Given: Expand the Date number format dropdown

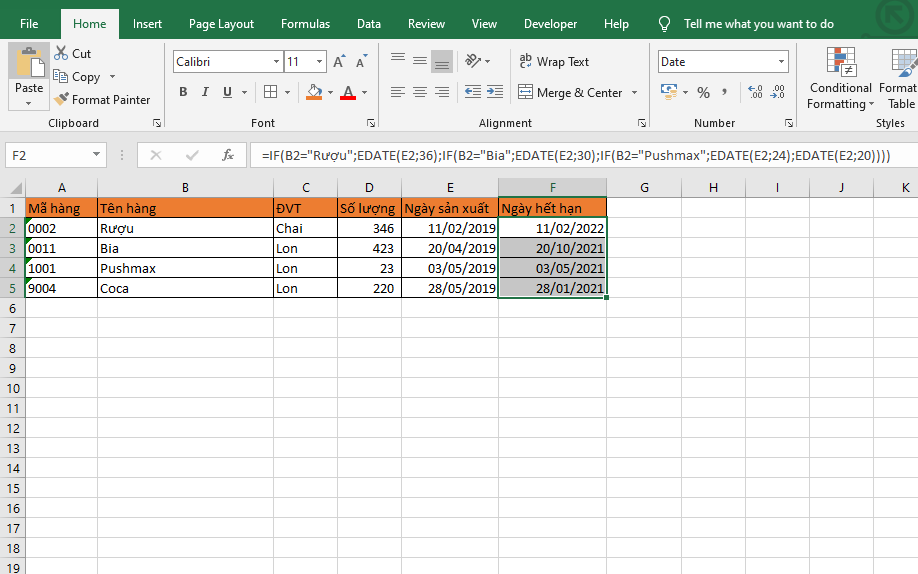Looking at the screenshot, I should click(782, 62).
